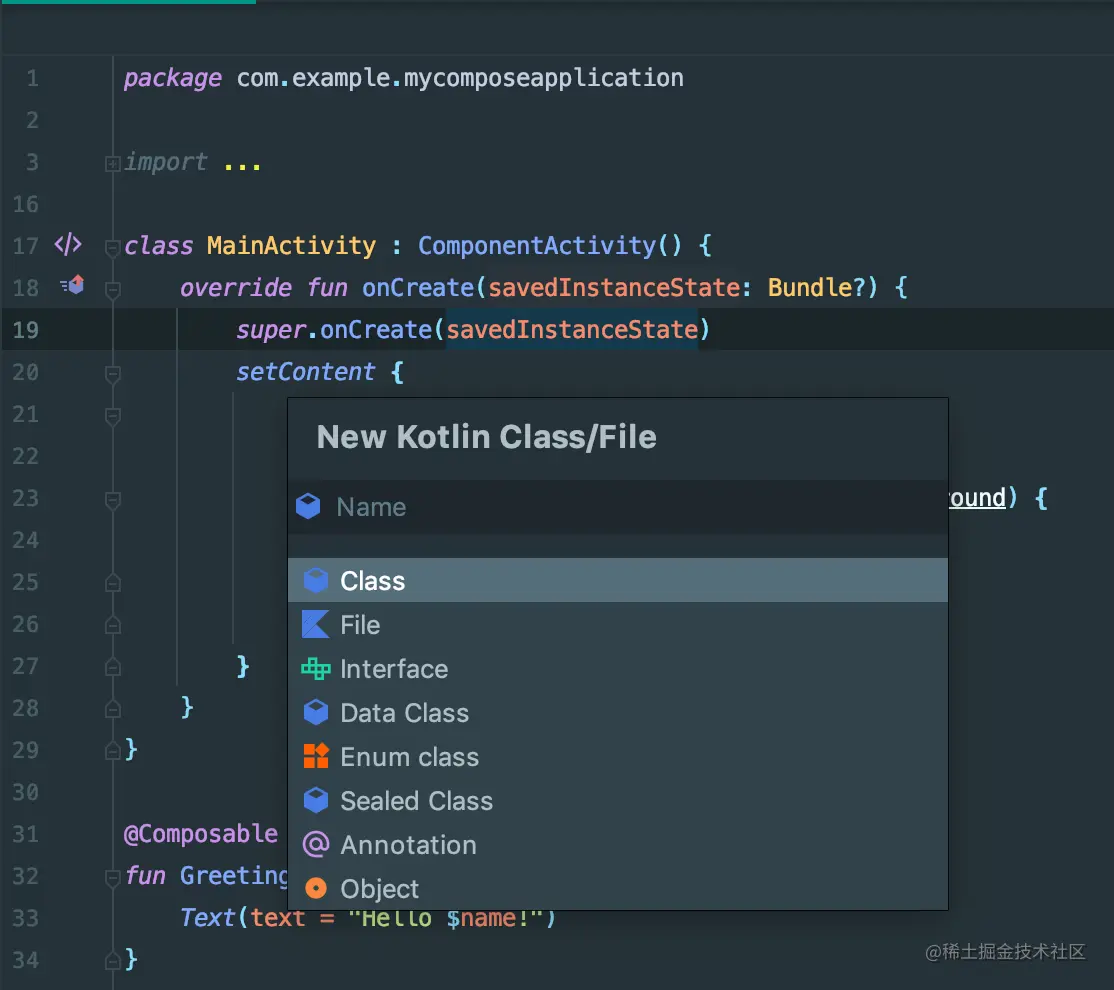Click the Kotlin logo icon next to File
Viewport: 1114px width, 990px height.
315,624
